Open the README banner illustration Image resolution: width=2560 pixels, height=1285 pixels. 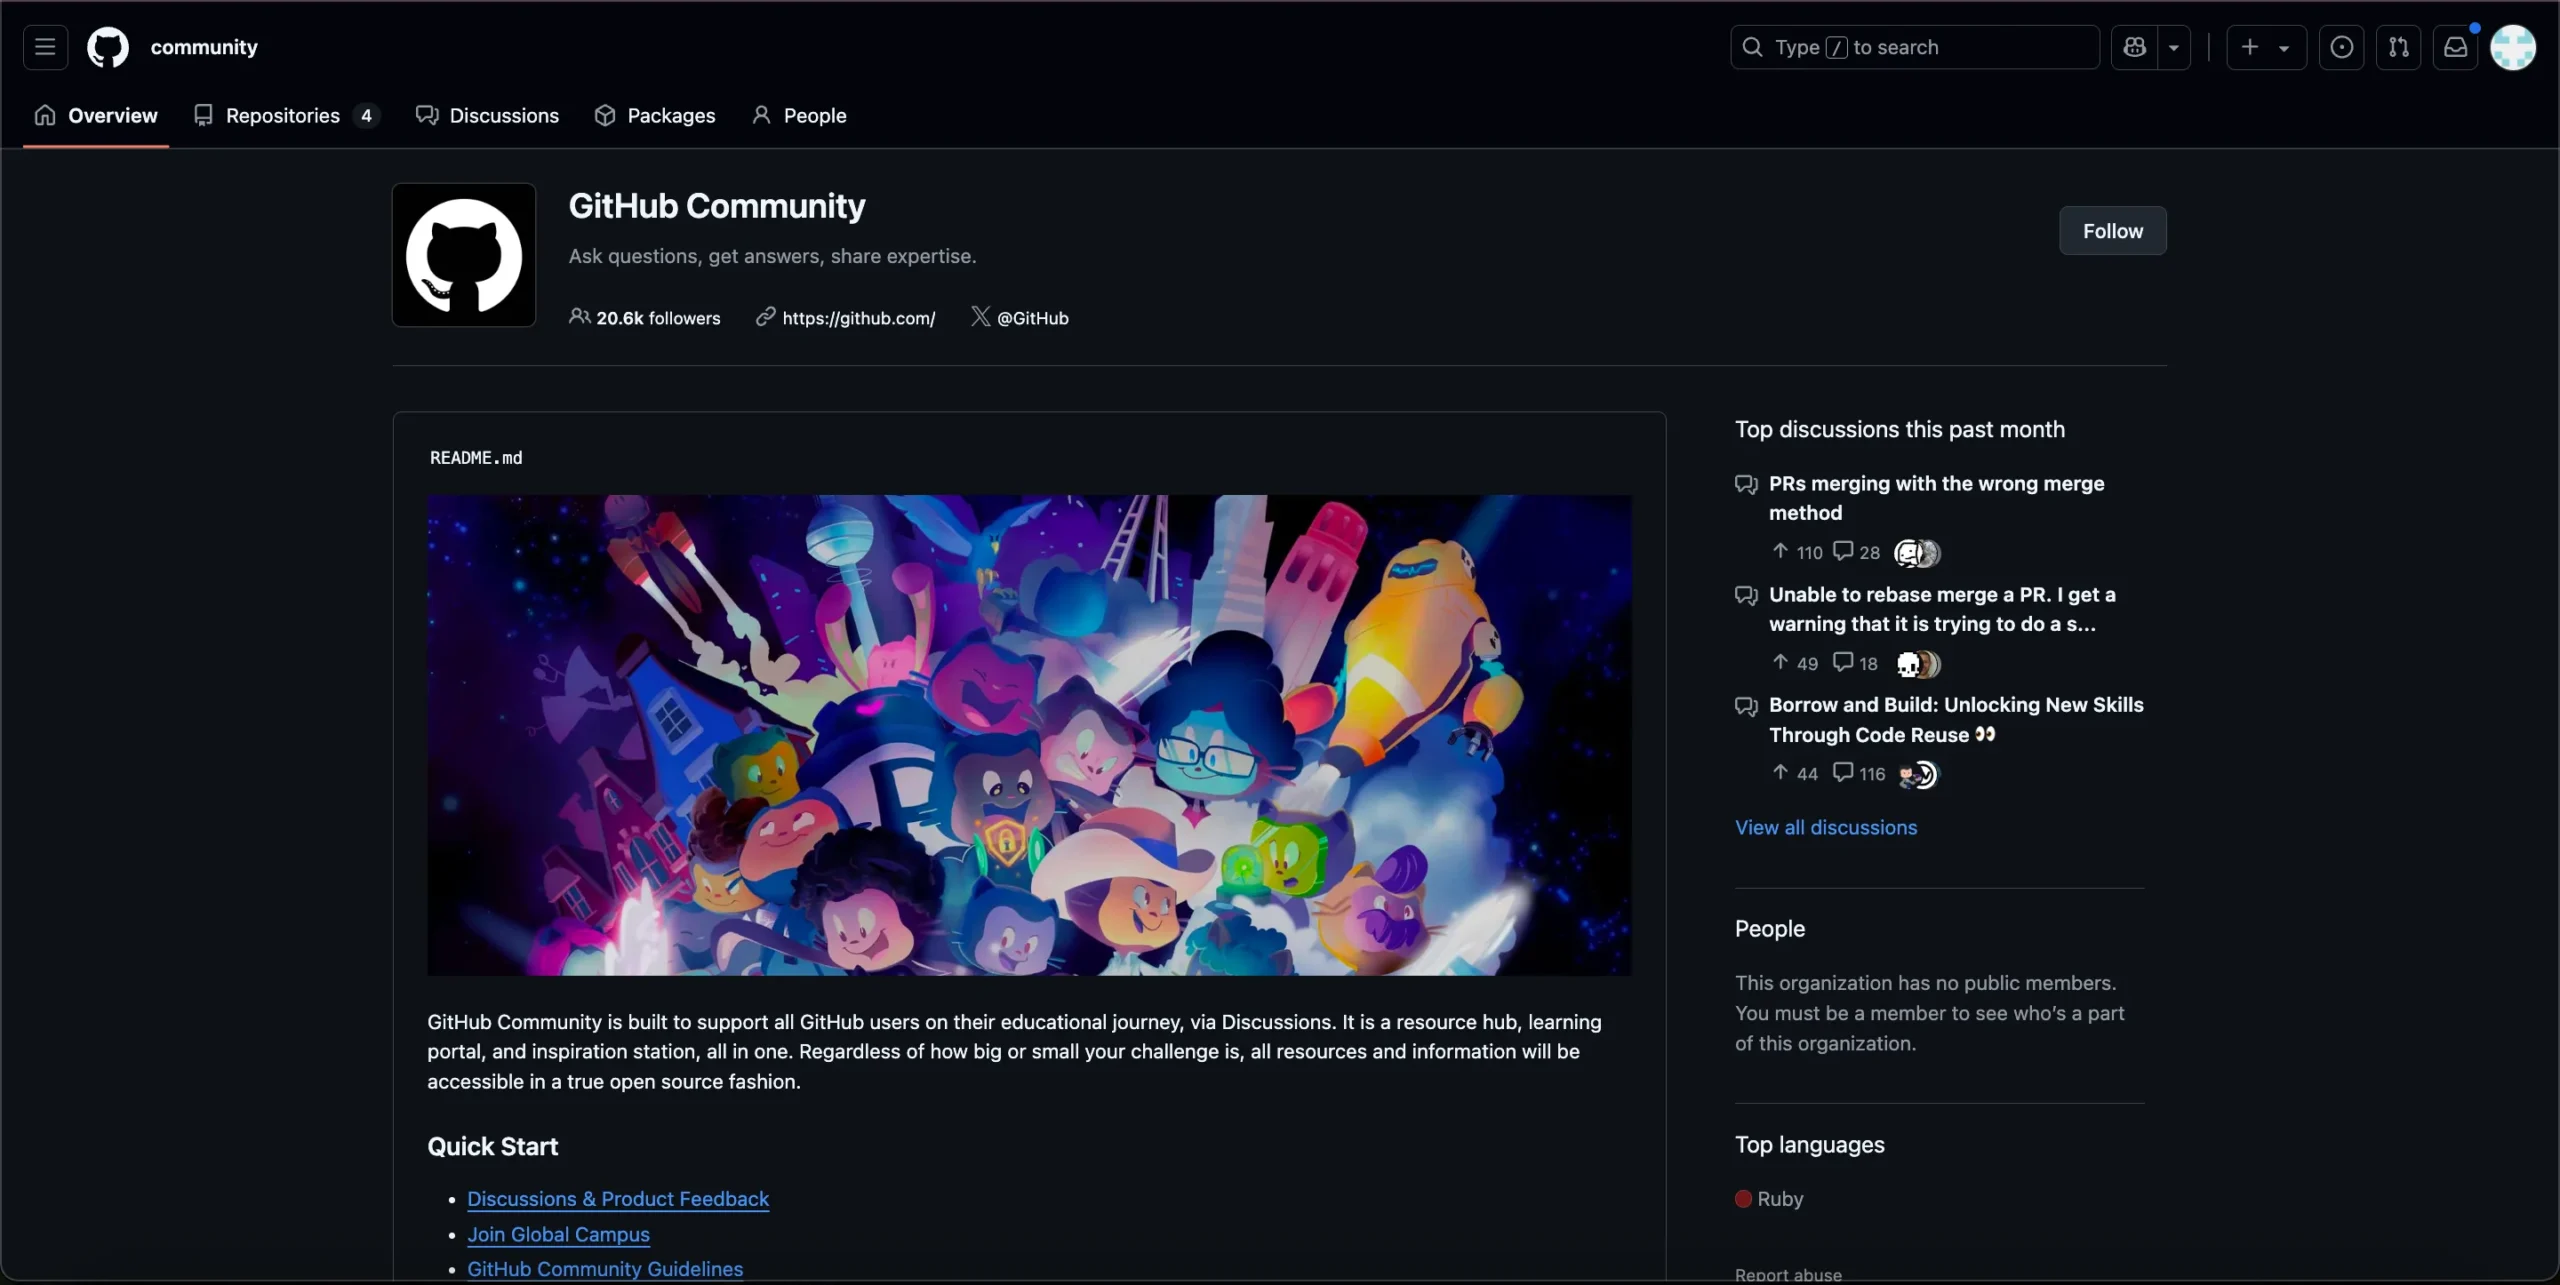coord(1029,735)
